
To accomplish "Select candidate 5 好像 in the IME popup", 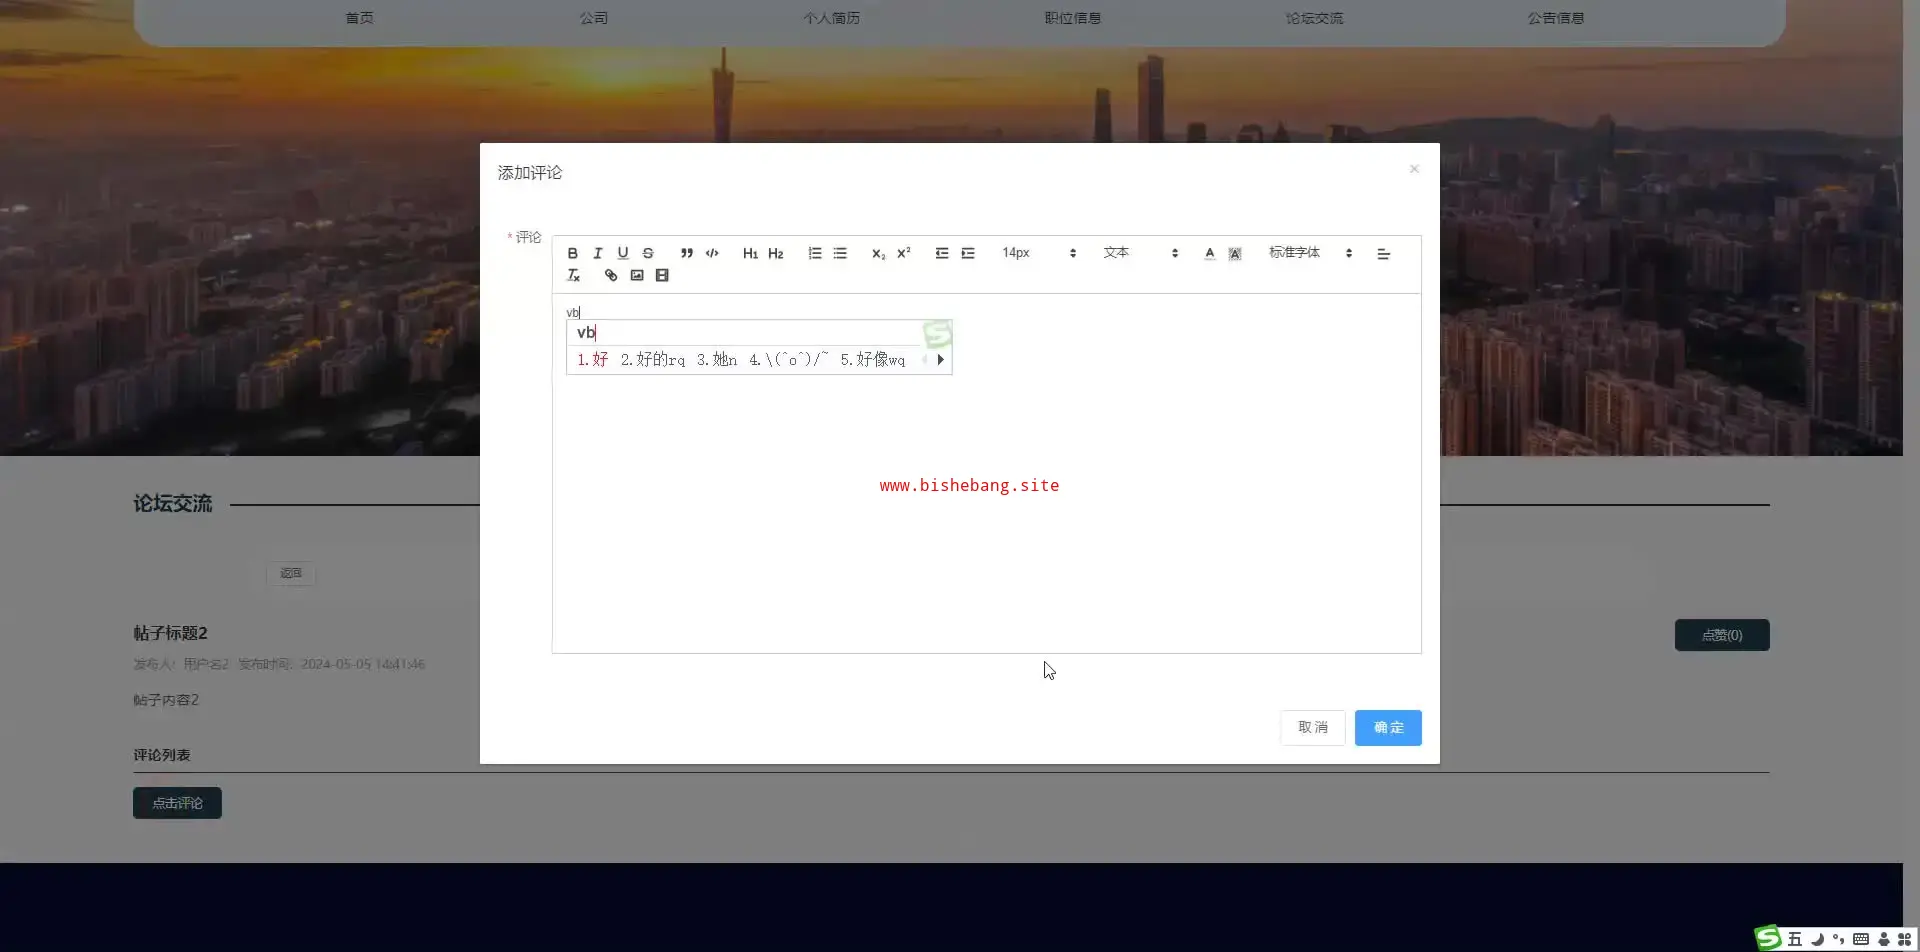I will pos(872,359).
